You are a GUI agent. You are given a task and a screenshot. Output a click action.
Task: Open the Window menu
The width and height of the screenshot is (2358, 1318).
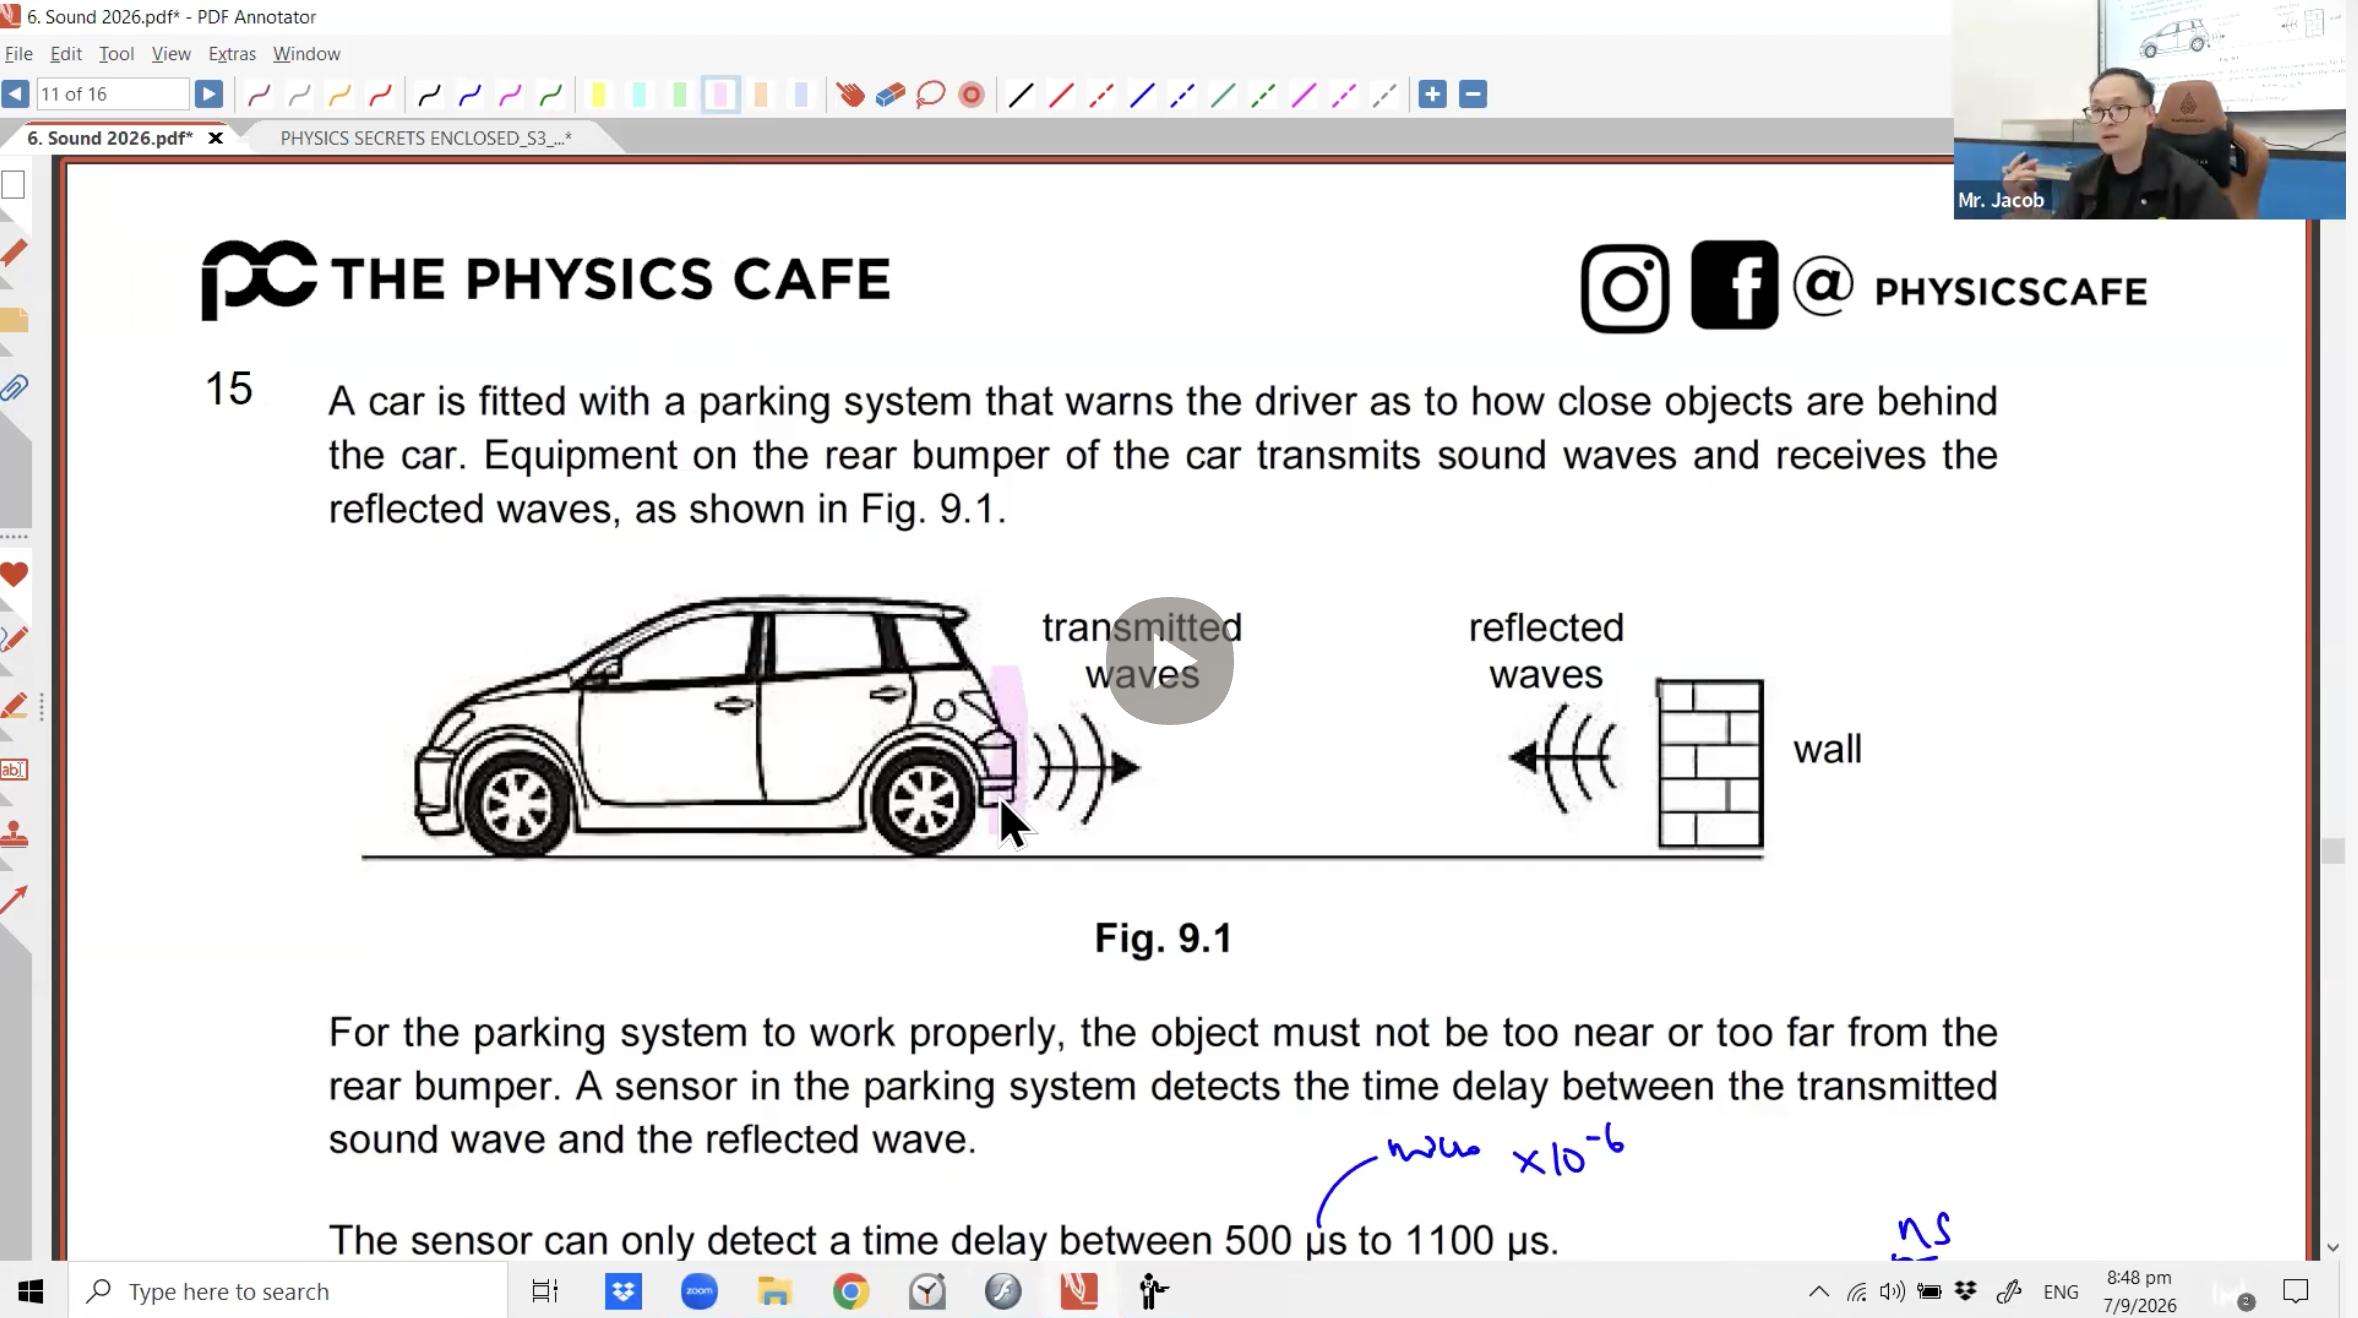click(x=306, y=54)
